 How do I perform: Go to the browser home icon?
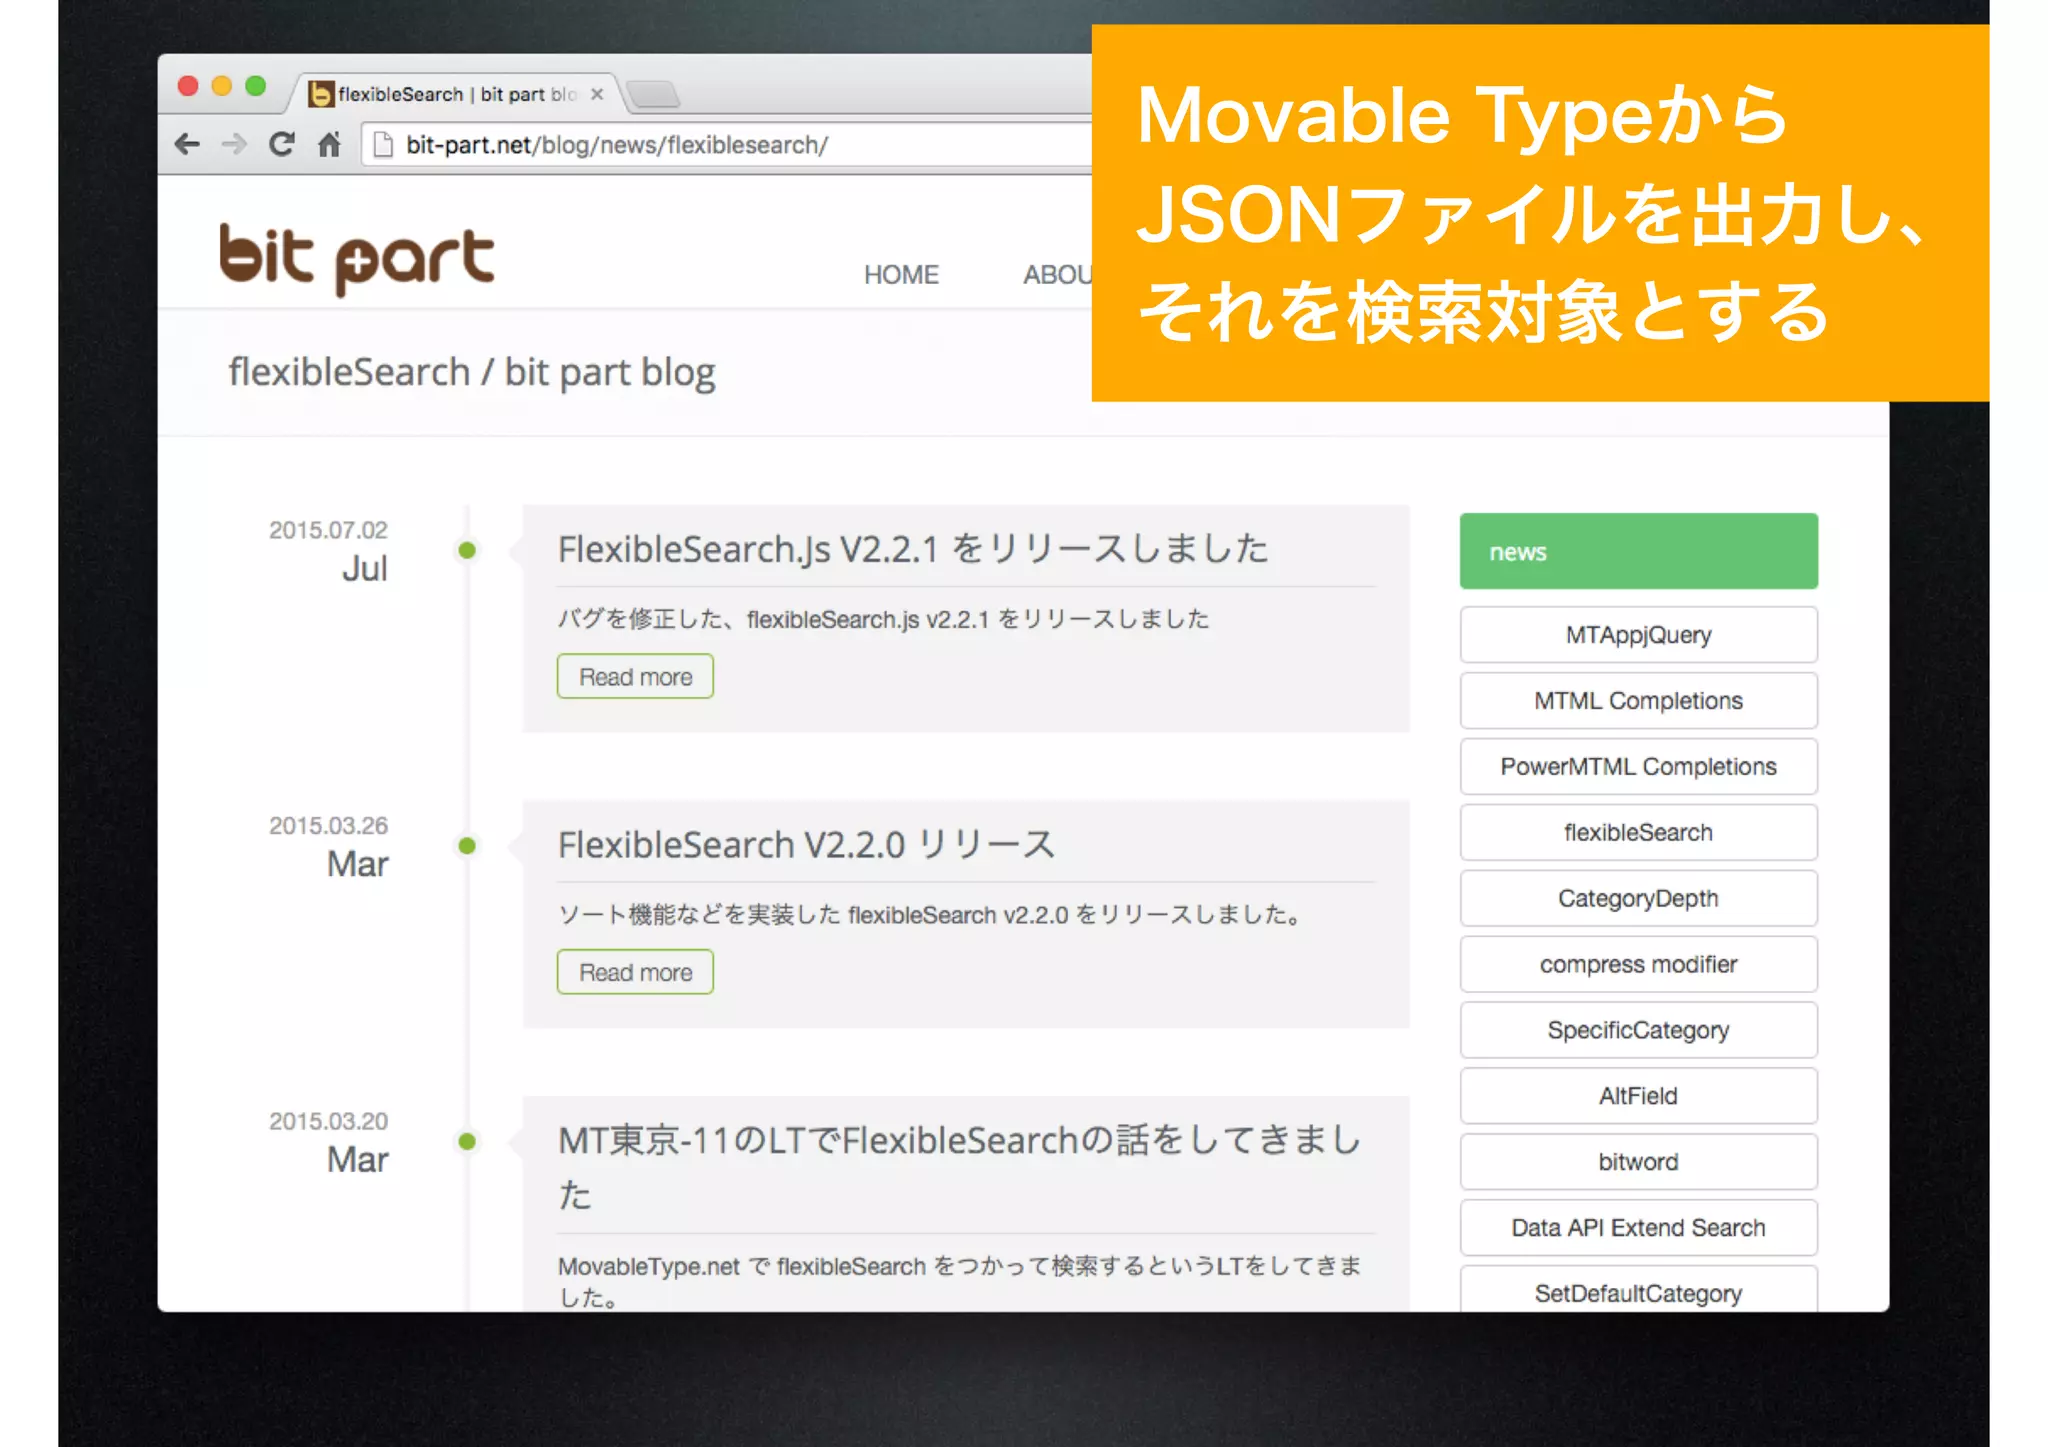point(329,145)
